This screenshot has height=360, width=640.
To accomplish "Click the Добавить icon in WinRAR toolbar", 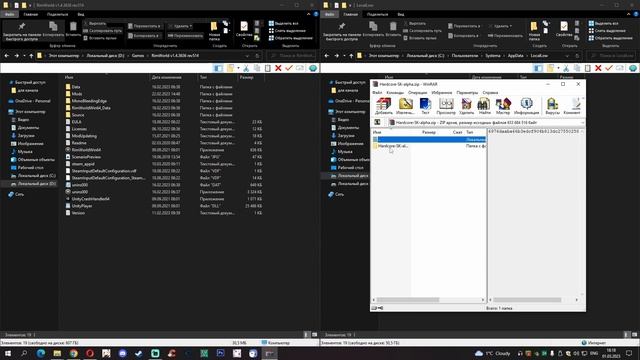I will click(x=384, y=106).
